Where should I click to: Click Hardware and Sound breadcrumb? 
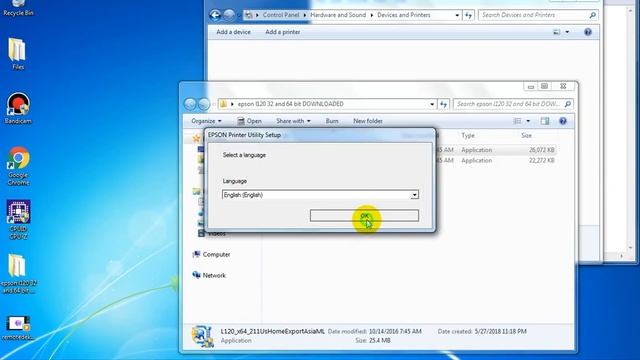338,15
